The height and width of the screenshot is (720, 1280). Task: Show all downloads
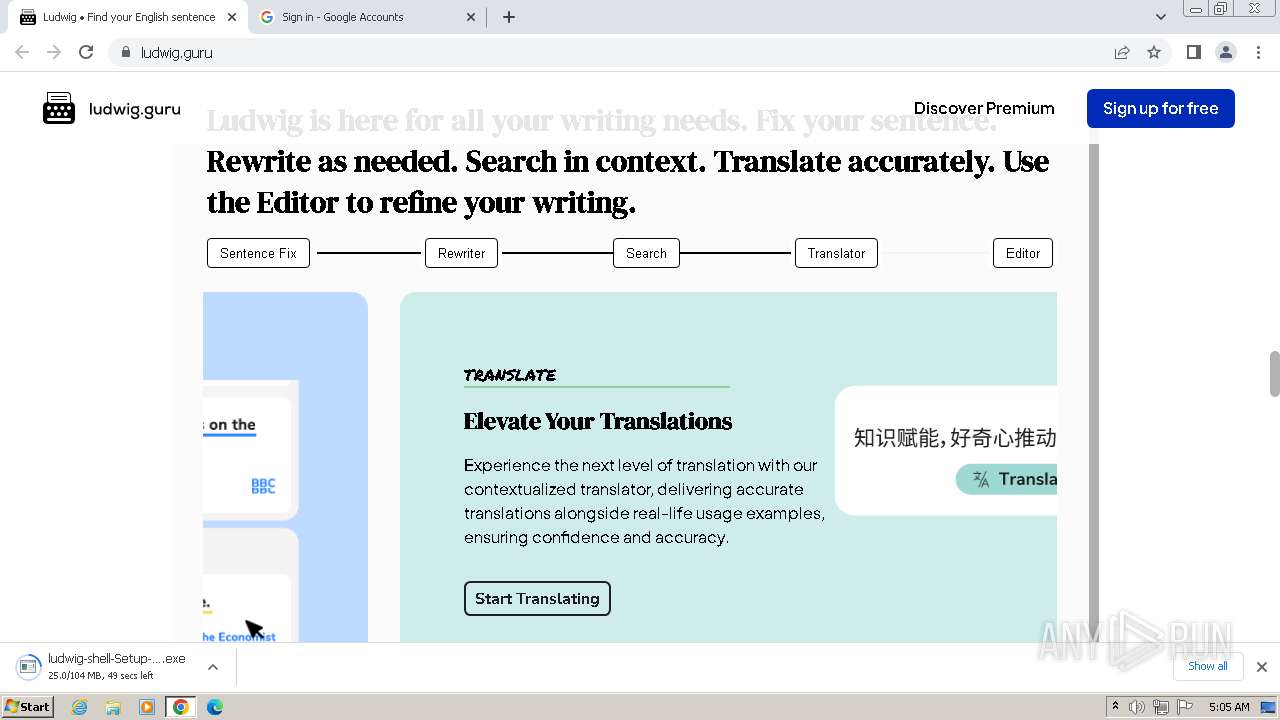point(1207,666)
